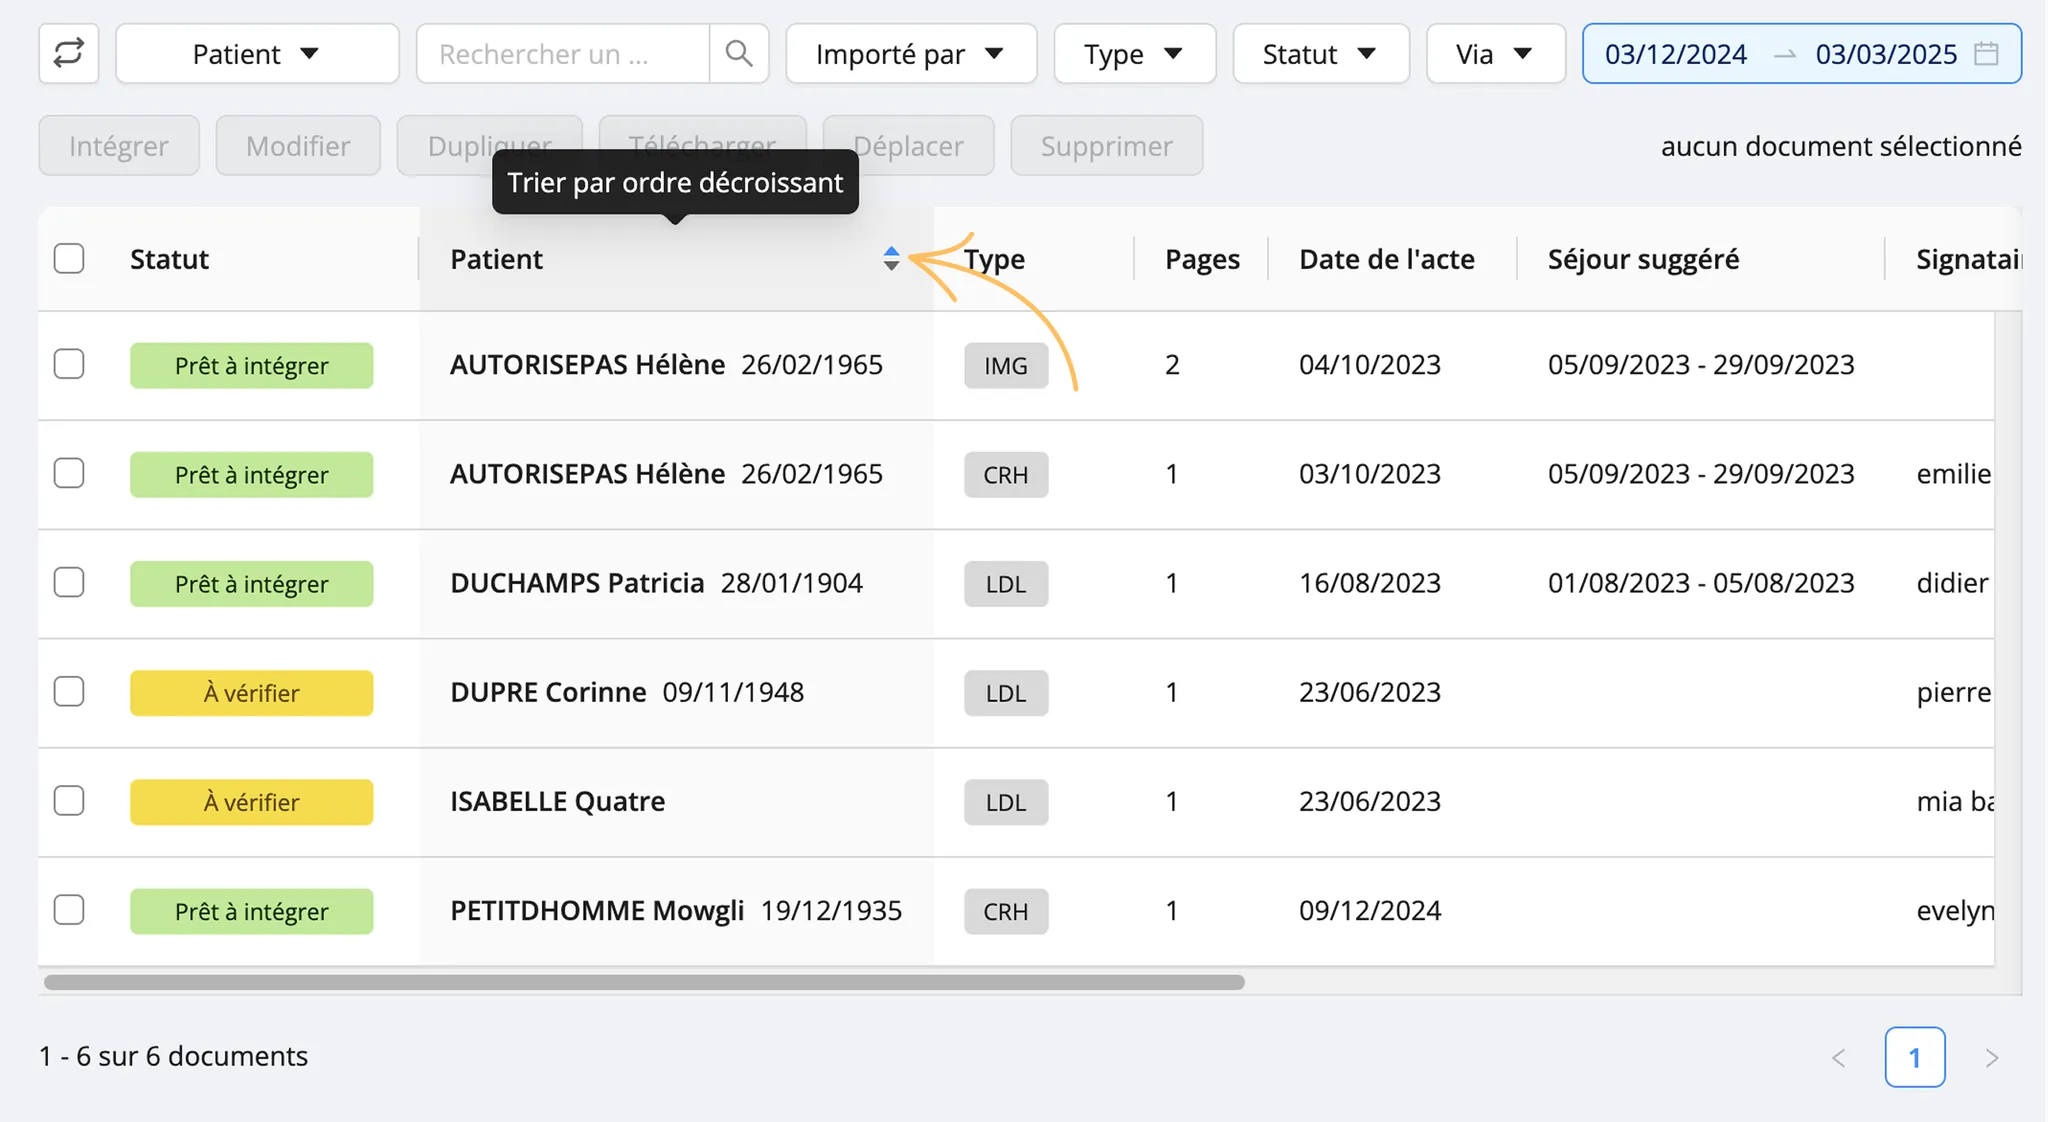Click the magnifying glass search icon
The width and height of the screenshot is (2048, 1122).
pos(739,53)
